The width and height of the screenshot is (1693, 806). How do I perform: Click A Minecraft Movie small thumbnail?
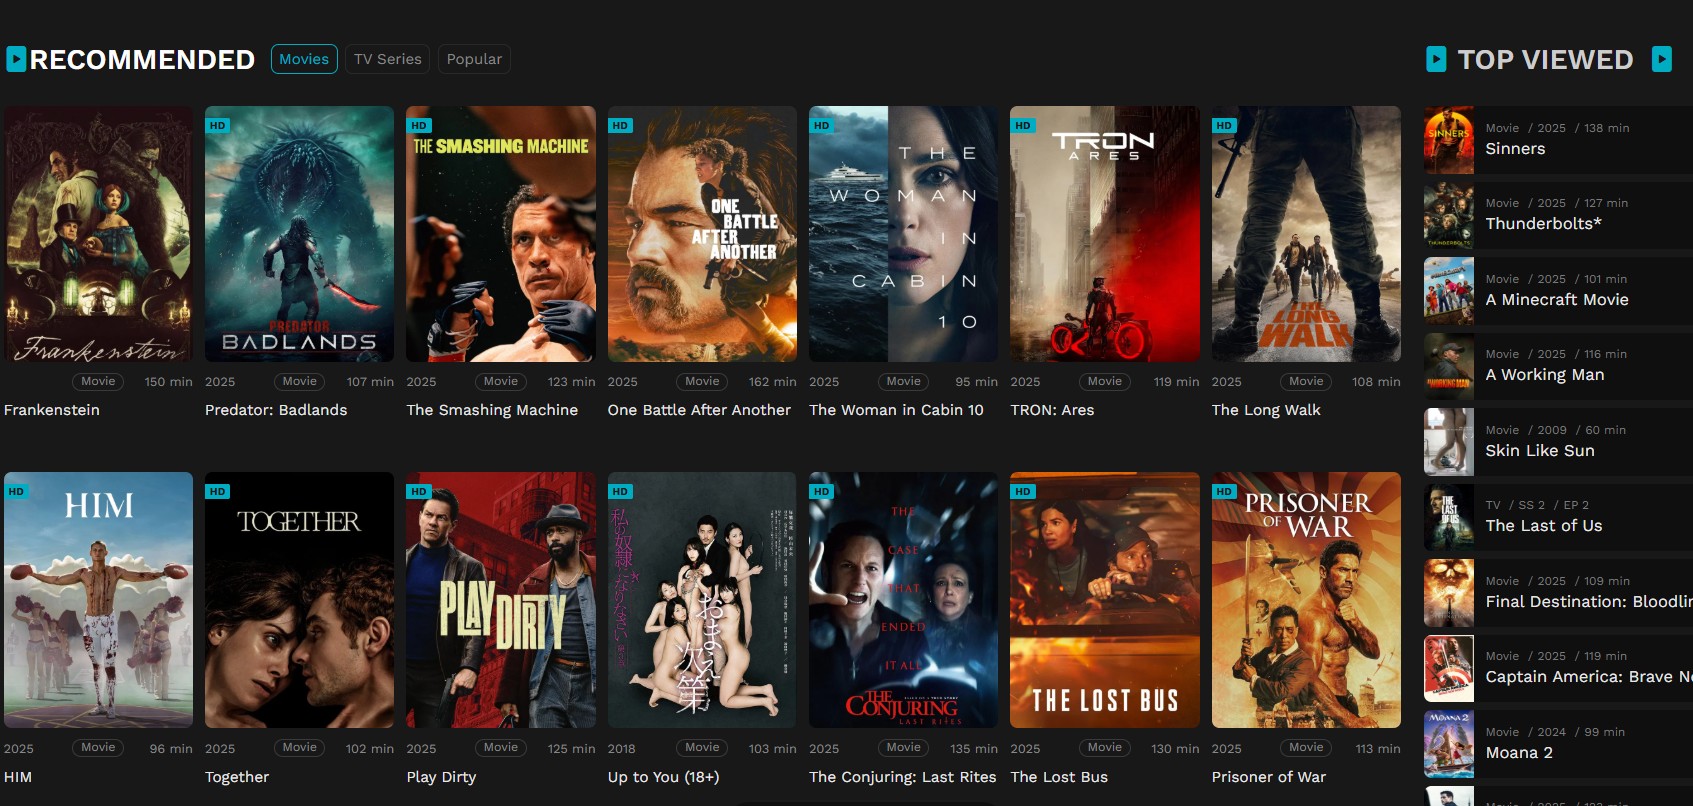click(1449, 291)
